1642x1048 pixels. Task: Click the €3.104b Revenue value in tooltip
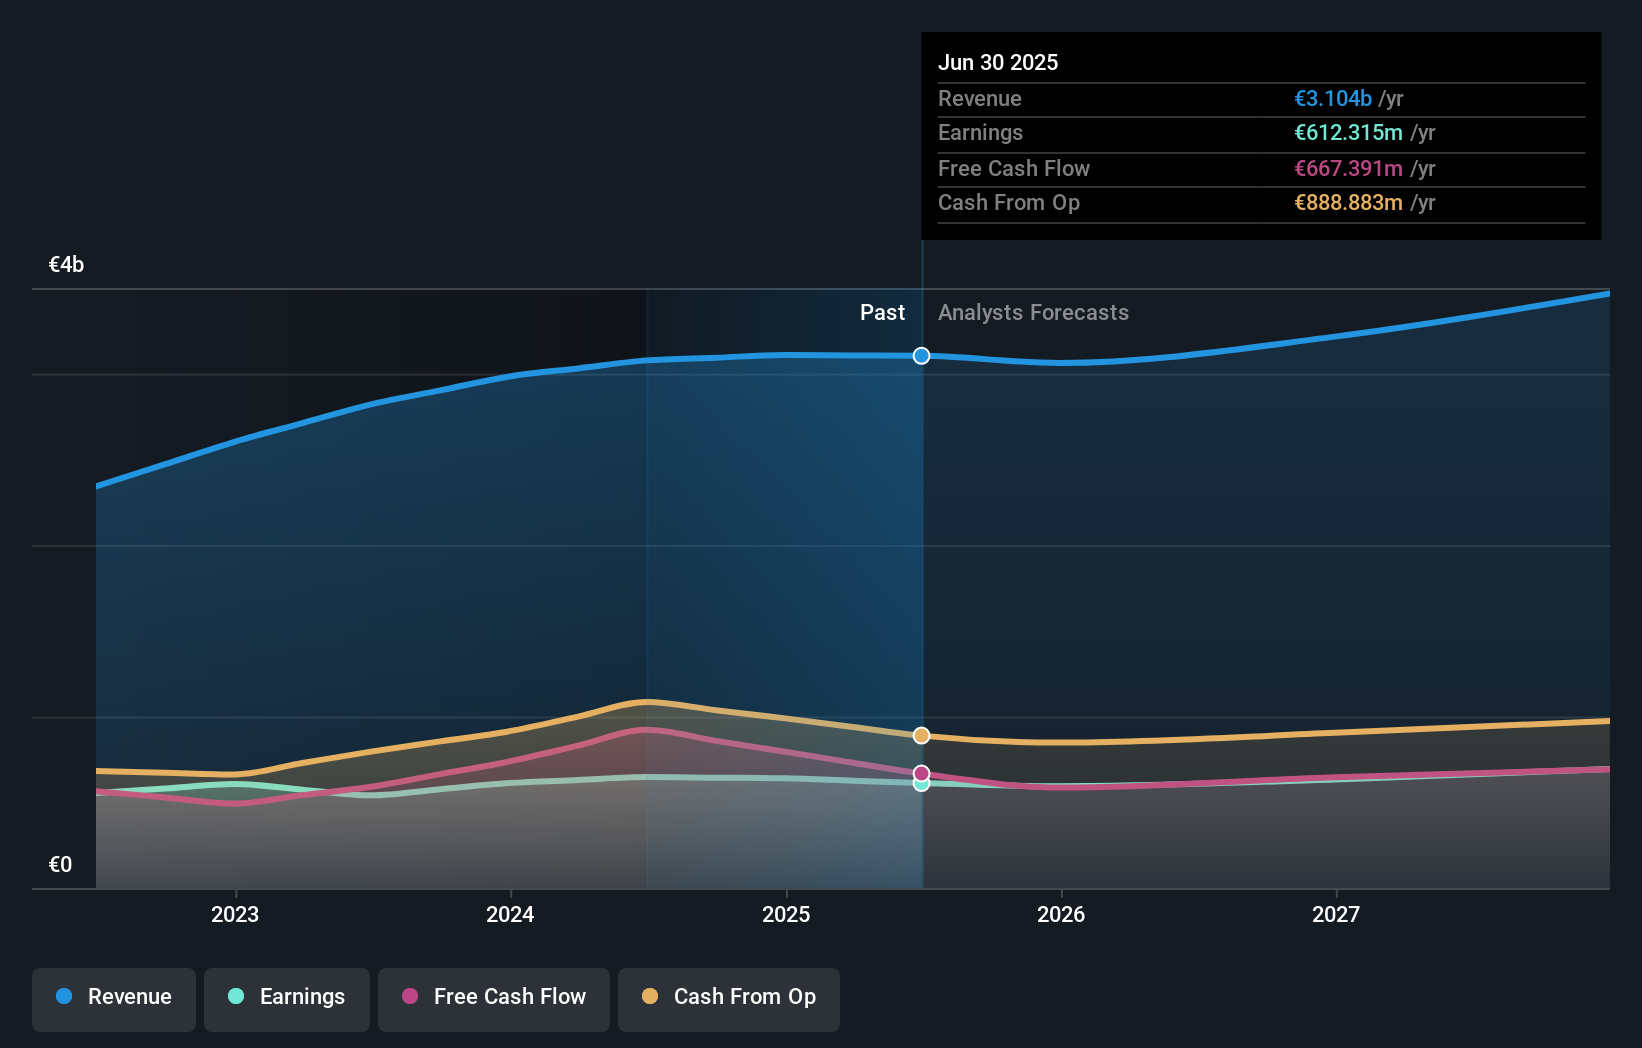coord(1331,98)
